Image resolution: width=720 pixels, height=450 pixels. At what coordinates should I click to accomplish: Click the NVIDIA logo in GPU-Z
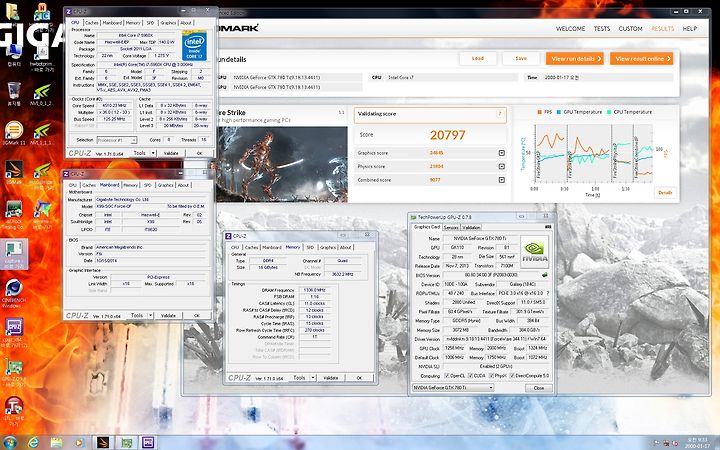534,252
